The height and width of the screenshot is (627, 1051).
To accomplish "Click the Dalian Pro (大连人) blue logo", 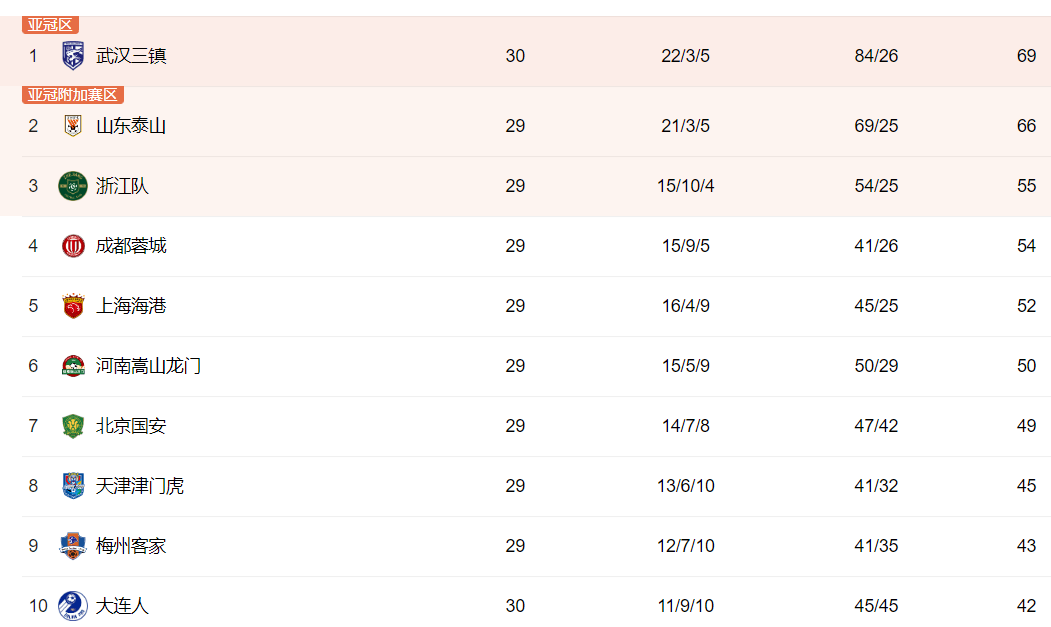I will coord(73,606).
